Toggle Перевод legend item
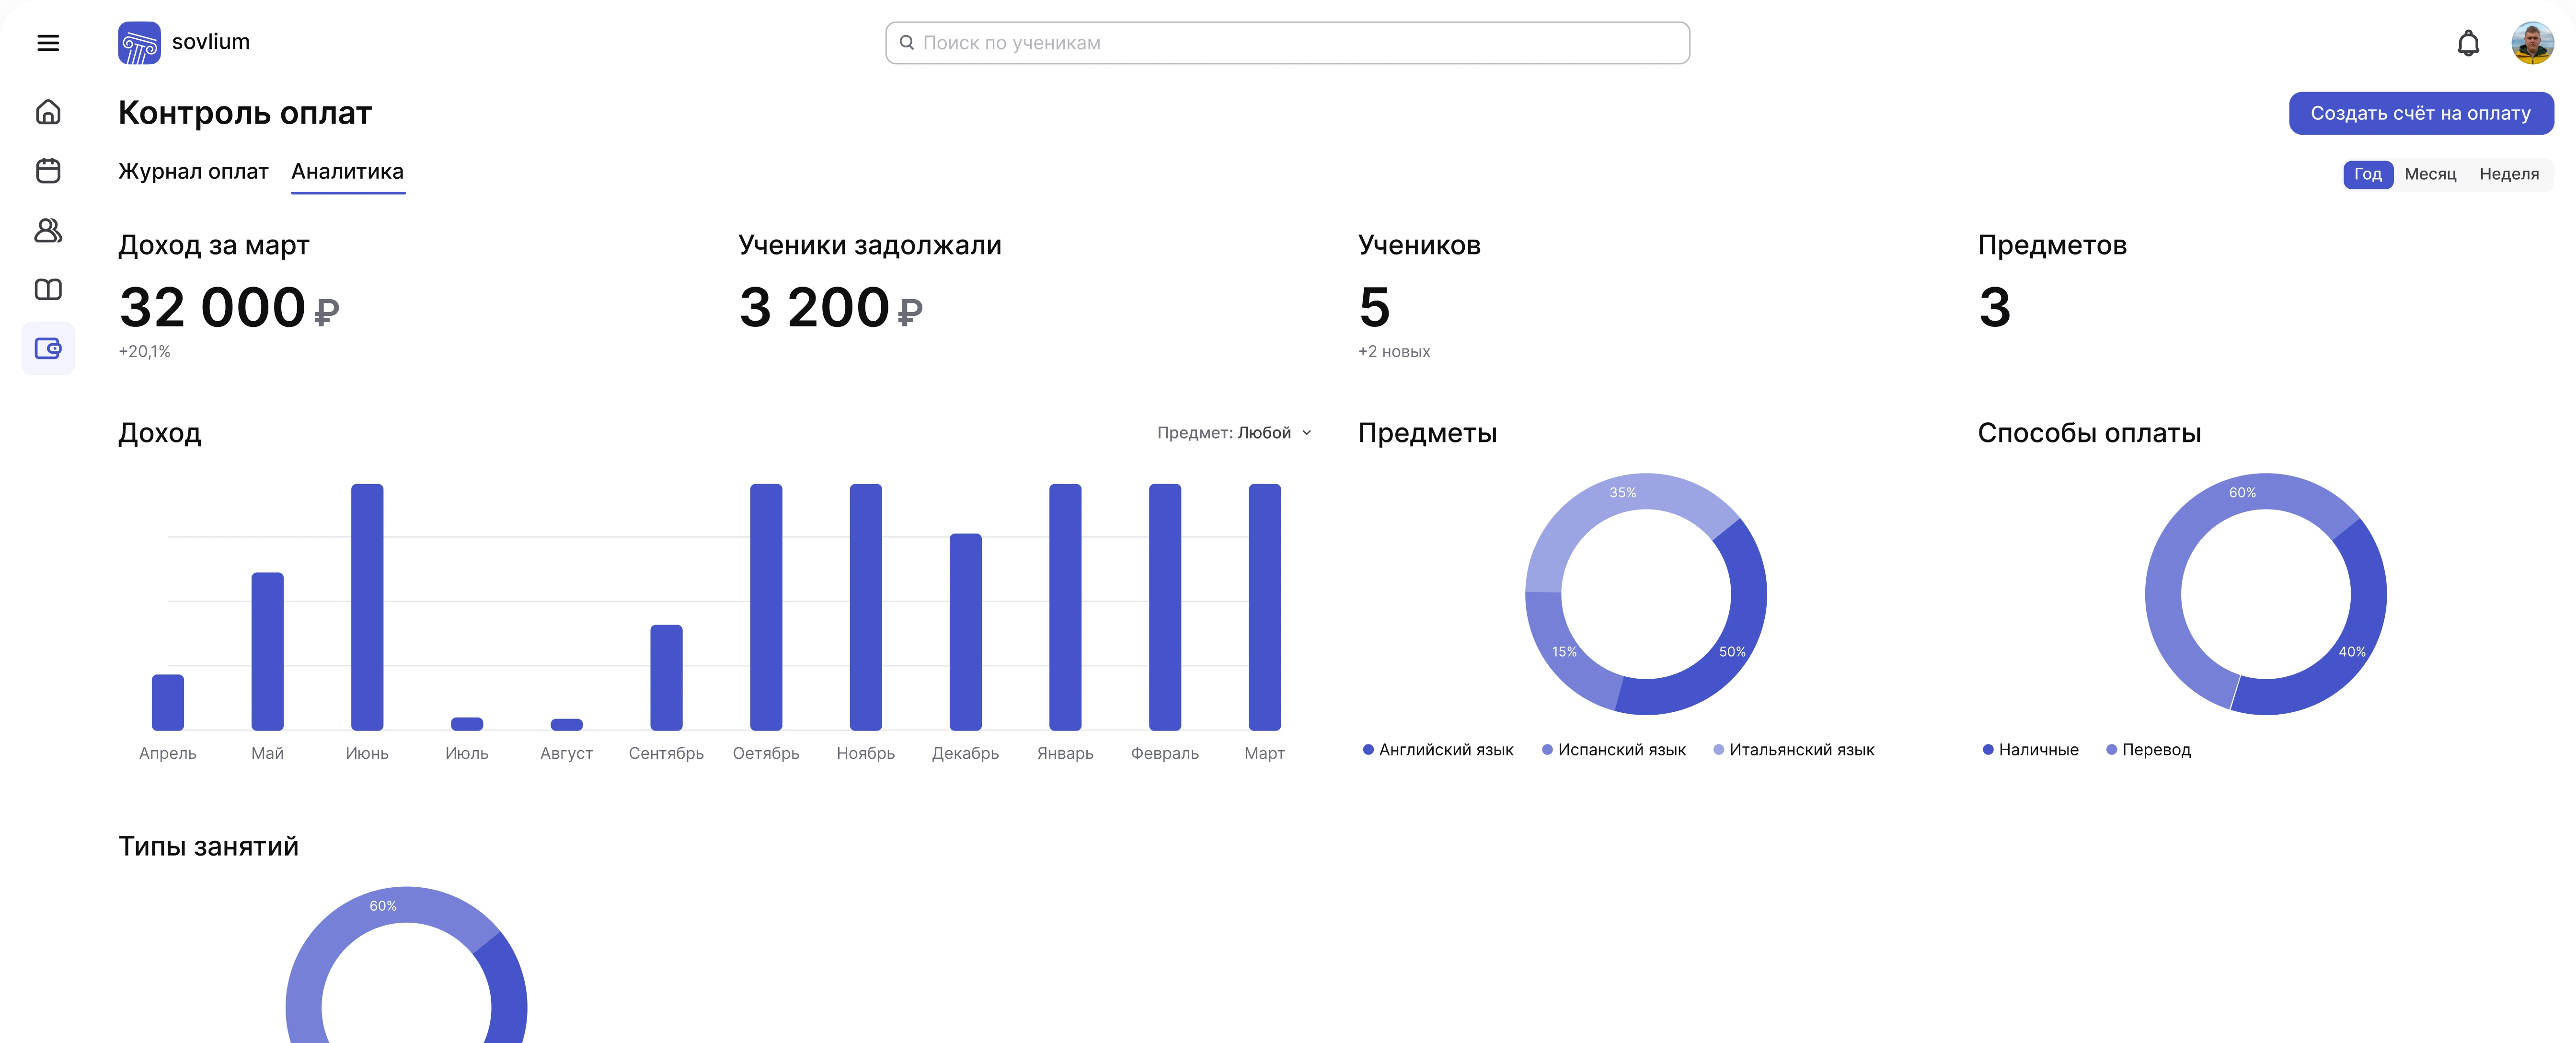Screen dimensions: 2576x1043 point(2148,750)
